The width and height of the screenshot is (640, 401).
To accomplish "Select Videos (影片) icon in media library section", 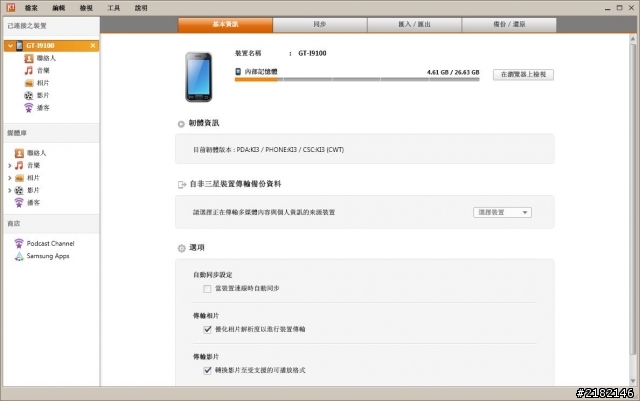I will point(19,190).
